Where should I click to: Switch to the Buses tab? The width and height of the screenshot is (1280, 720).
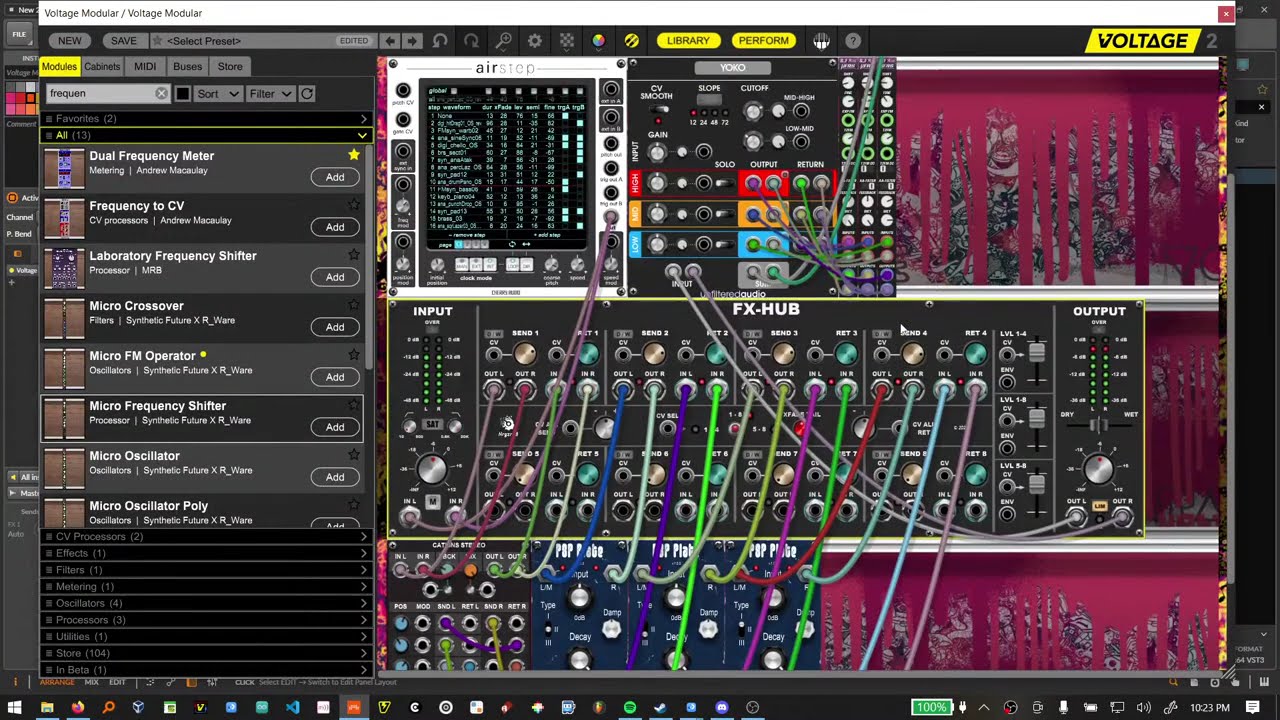pos(187,66)
